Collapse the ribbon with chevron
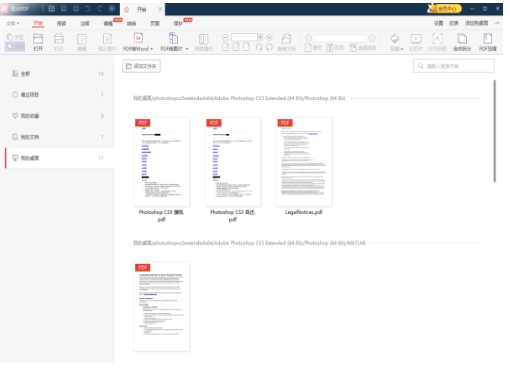The image size is (510, 375). (x=497, y=23)
